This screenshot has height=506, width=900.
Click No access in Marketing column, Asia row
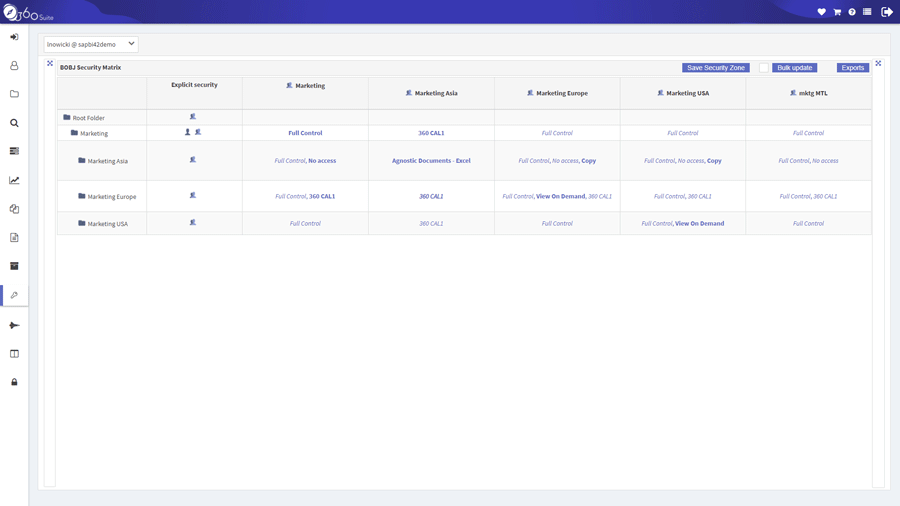point(322,161)
